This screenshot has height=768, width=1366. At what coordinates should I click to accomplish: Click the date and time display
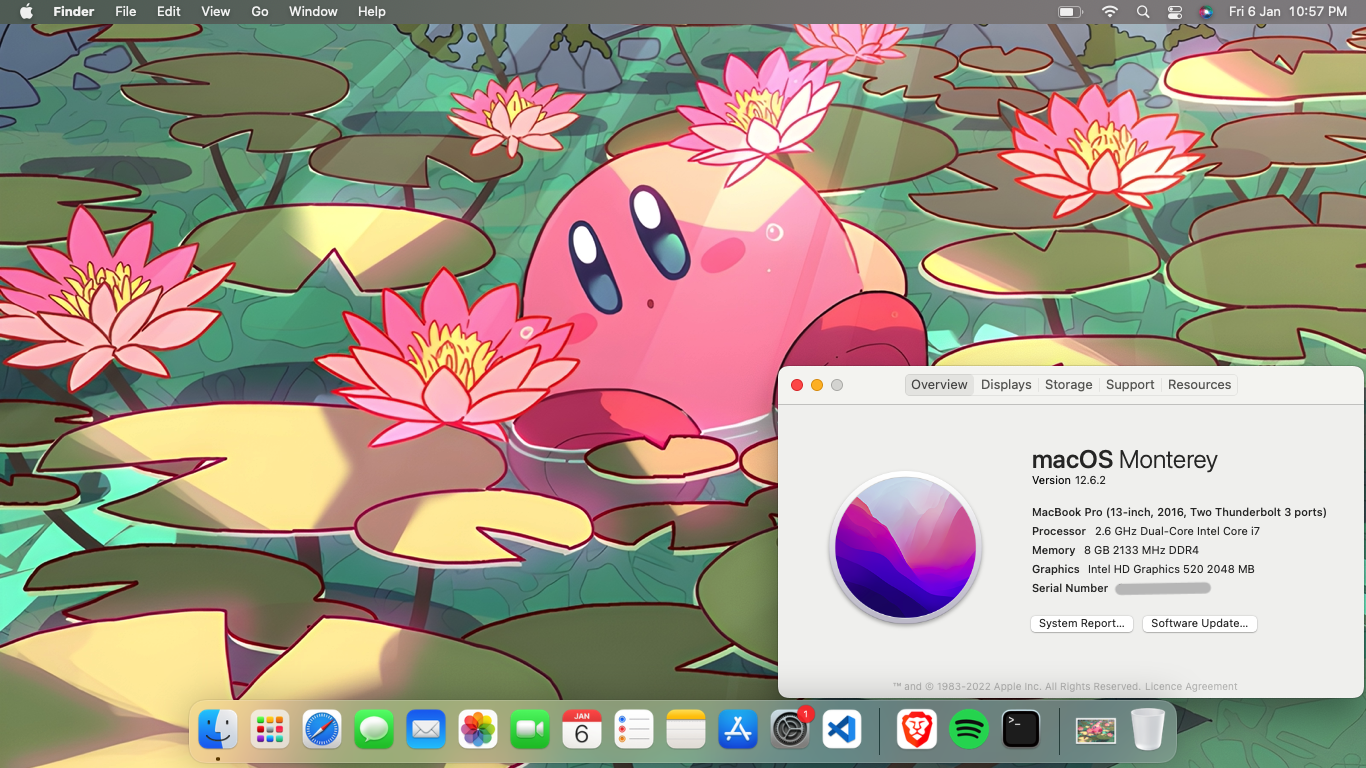pos(1288,11)
